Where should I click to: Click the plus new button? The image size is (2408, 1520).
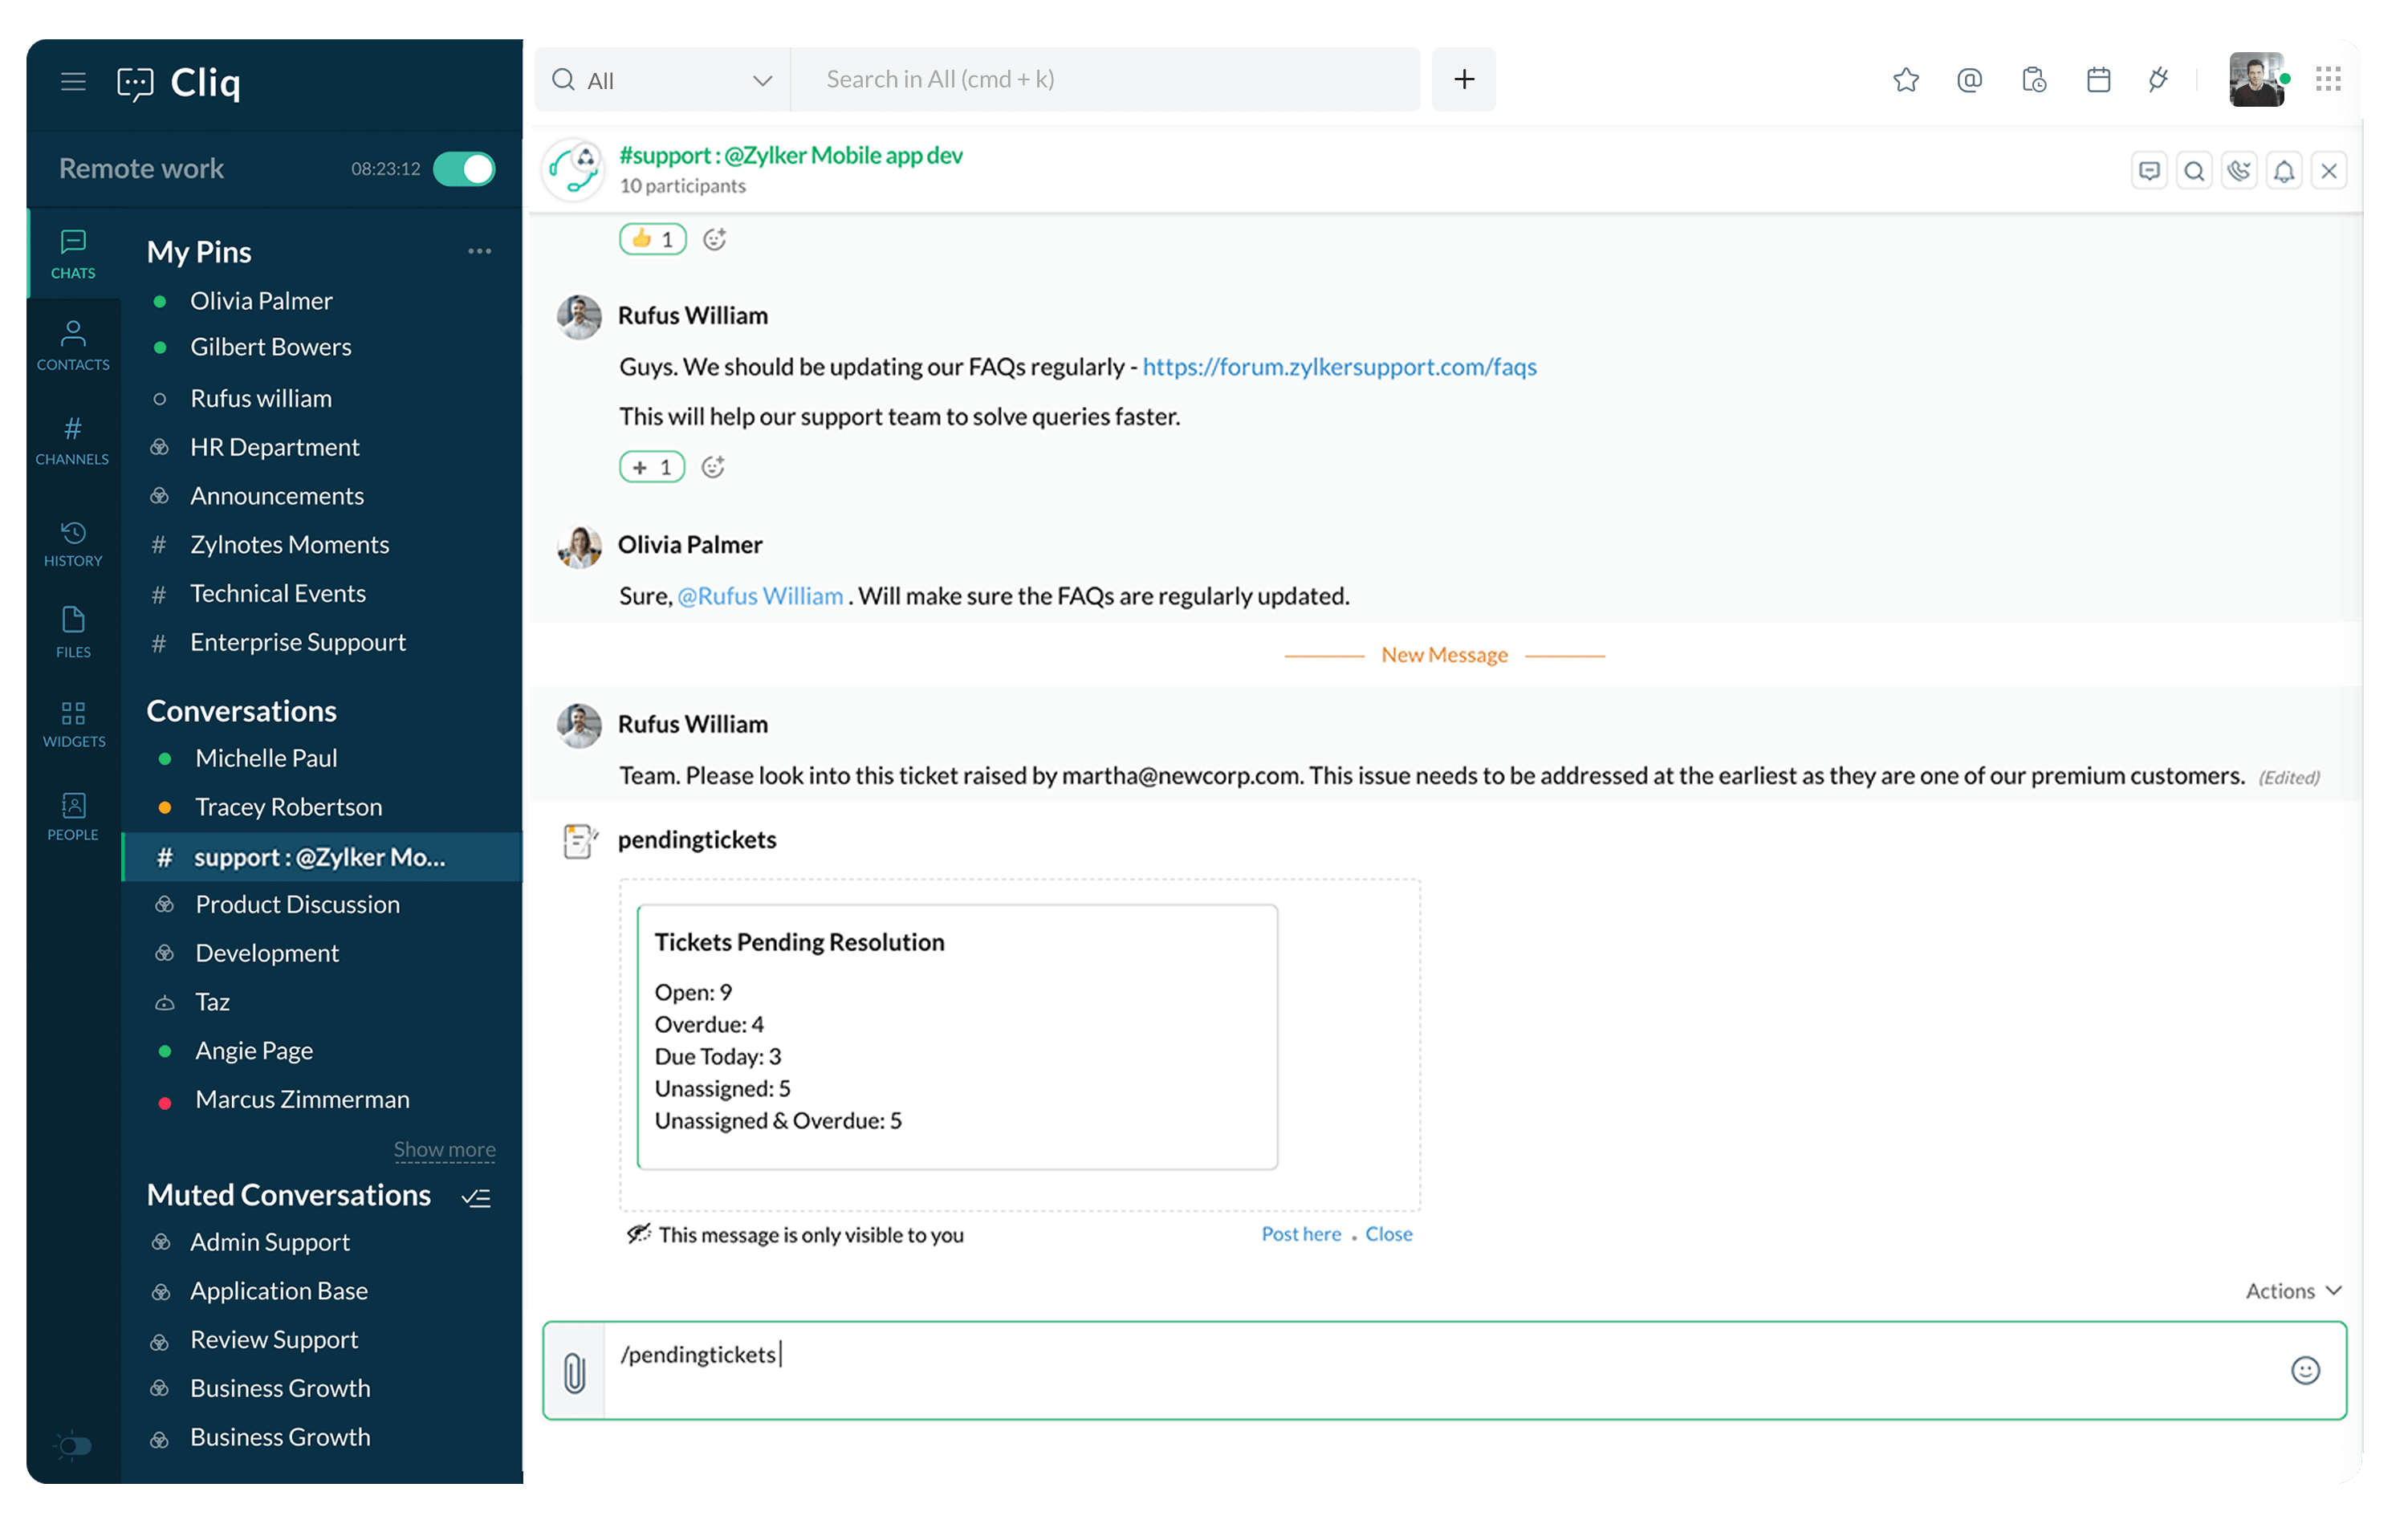[1464, 79]
